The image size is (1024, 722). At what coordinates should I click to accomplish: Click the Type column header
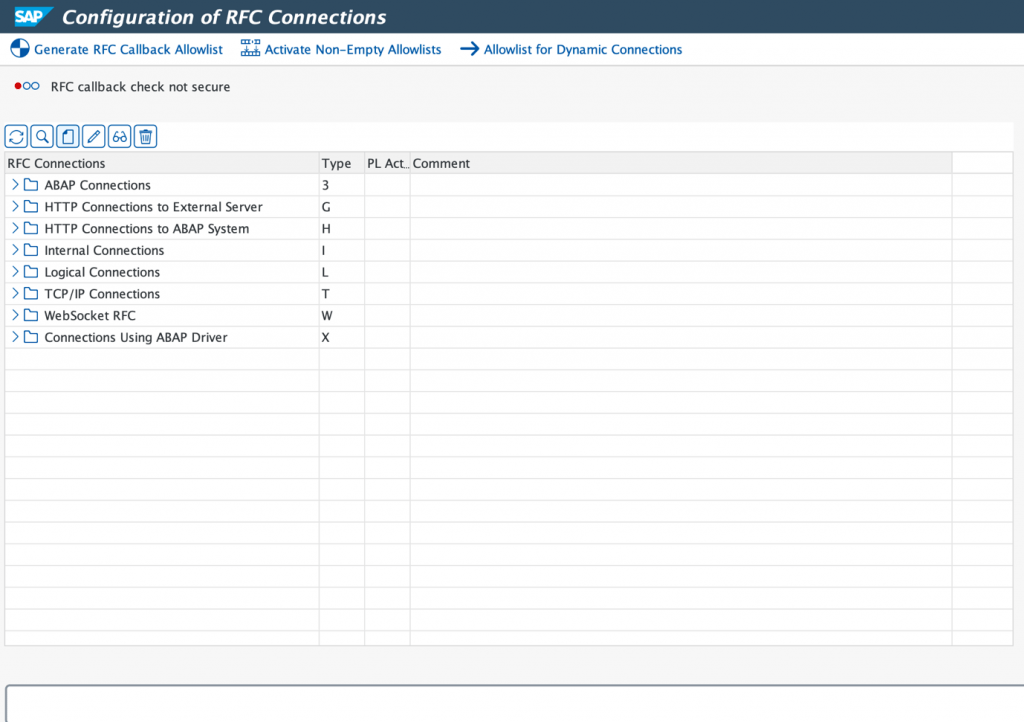click(x=342, y=163)
